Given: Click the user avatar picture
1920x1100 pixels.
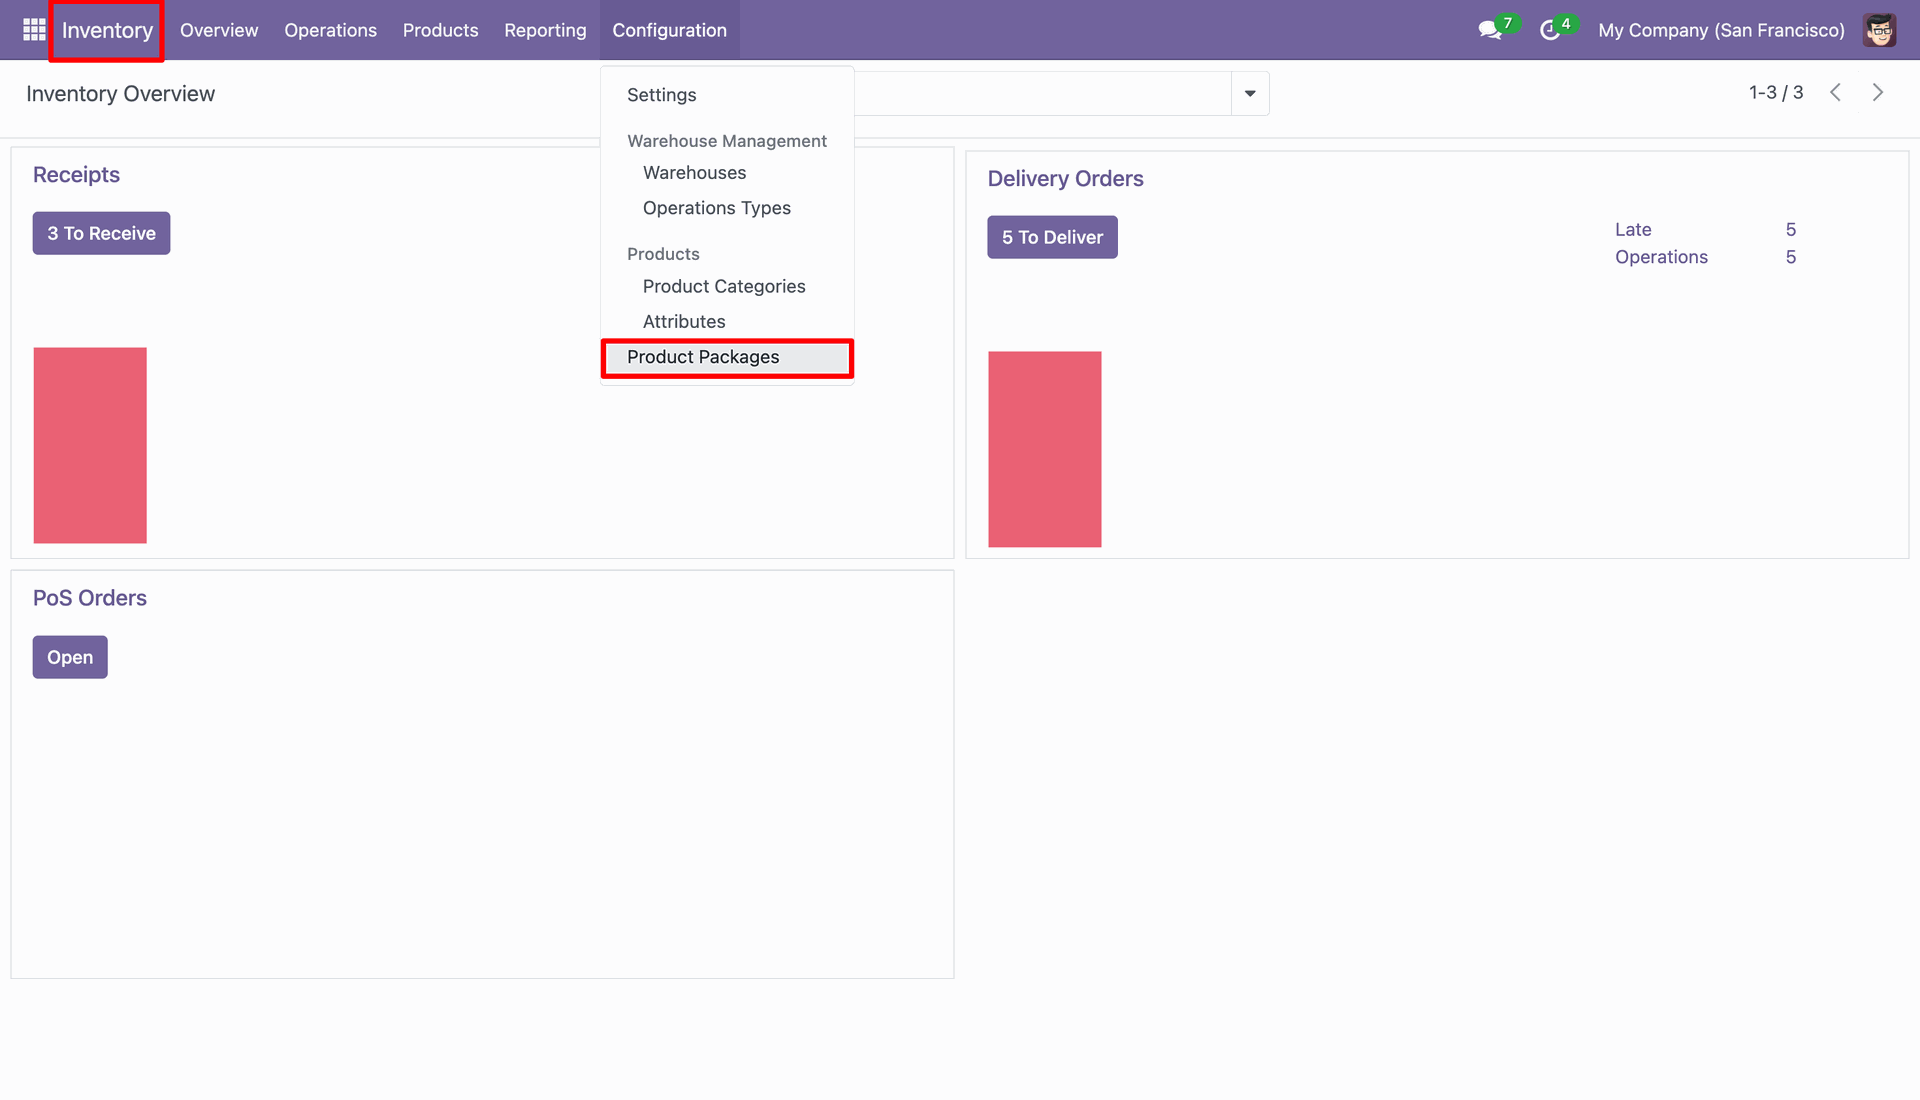Looking at the screenshot, I should [x=1880, y=30].
